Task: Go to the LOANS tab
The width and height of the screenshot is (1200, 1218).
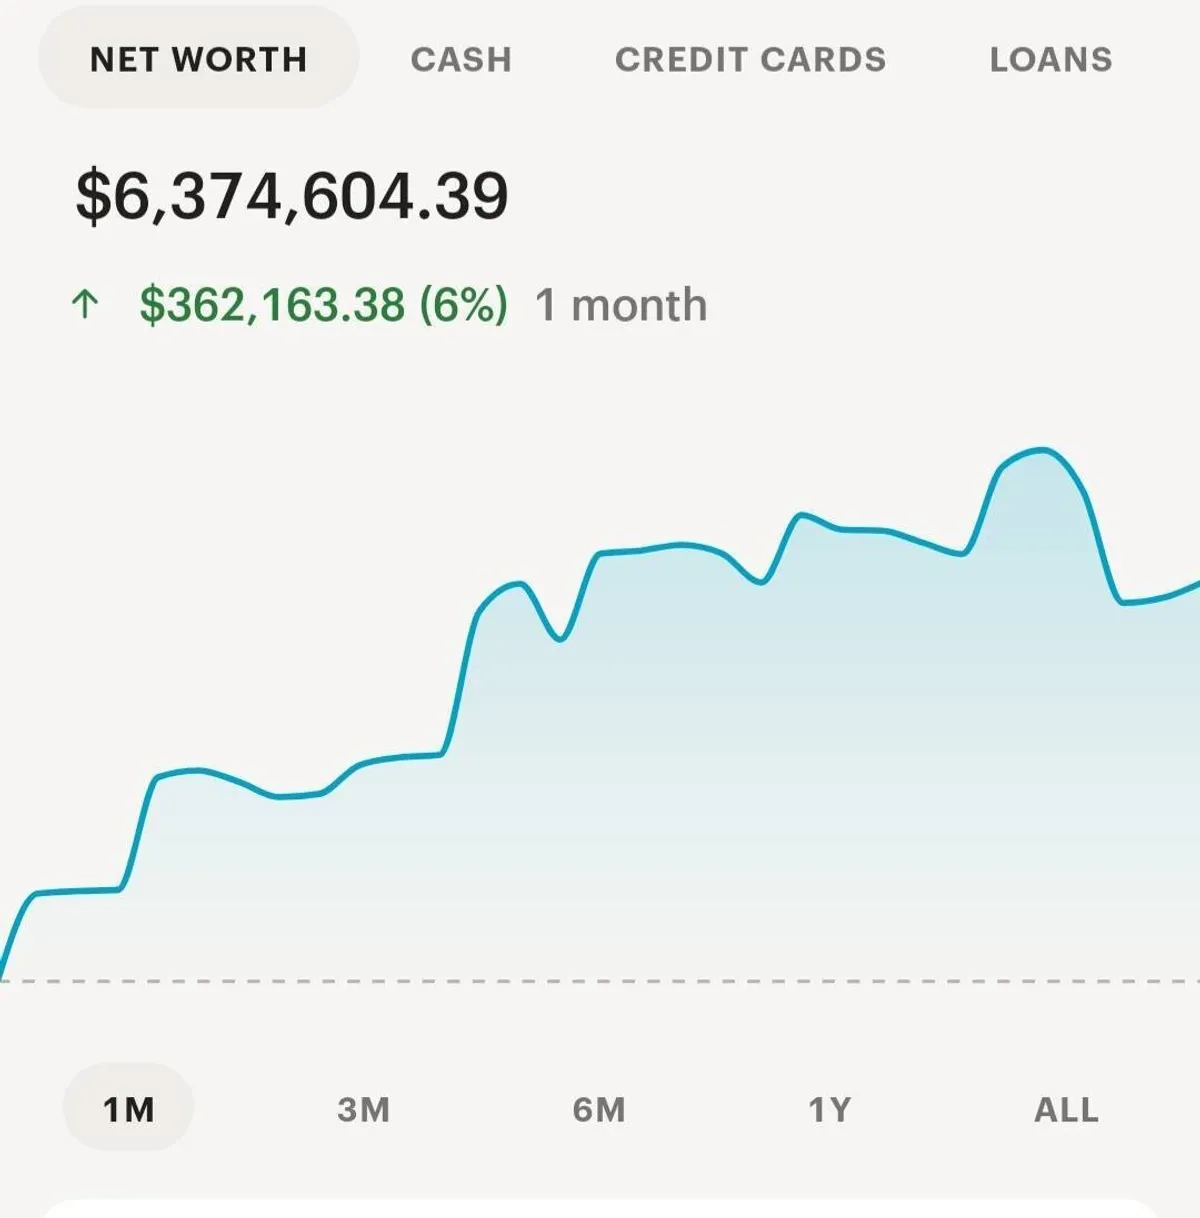Action: coord(1051,59)
